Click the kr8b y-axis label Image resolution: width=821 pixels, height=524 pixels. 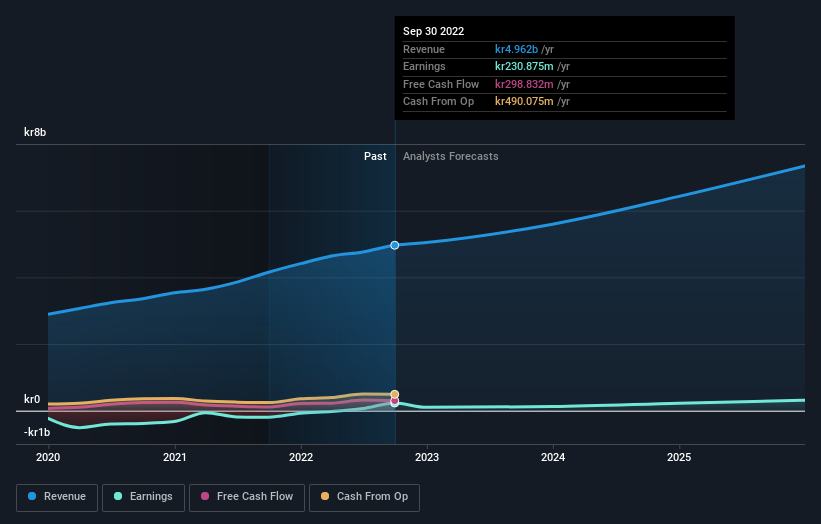pos(35,132)
